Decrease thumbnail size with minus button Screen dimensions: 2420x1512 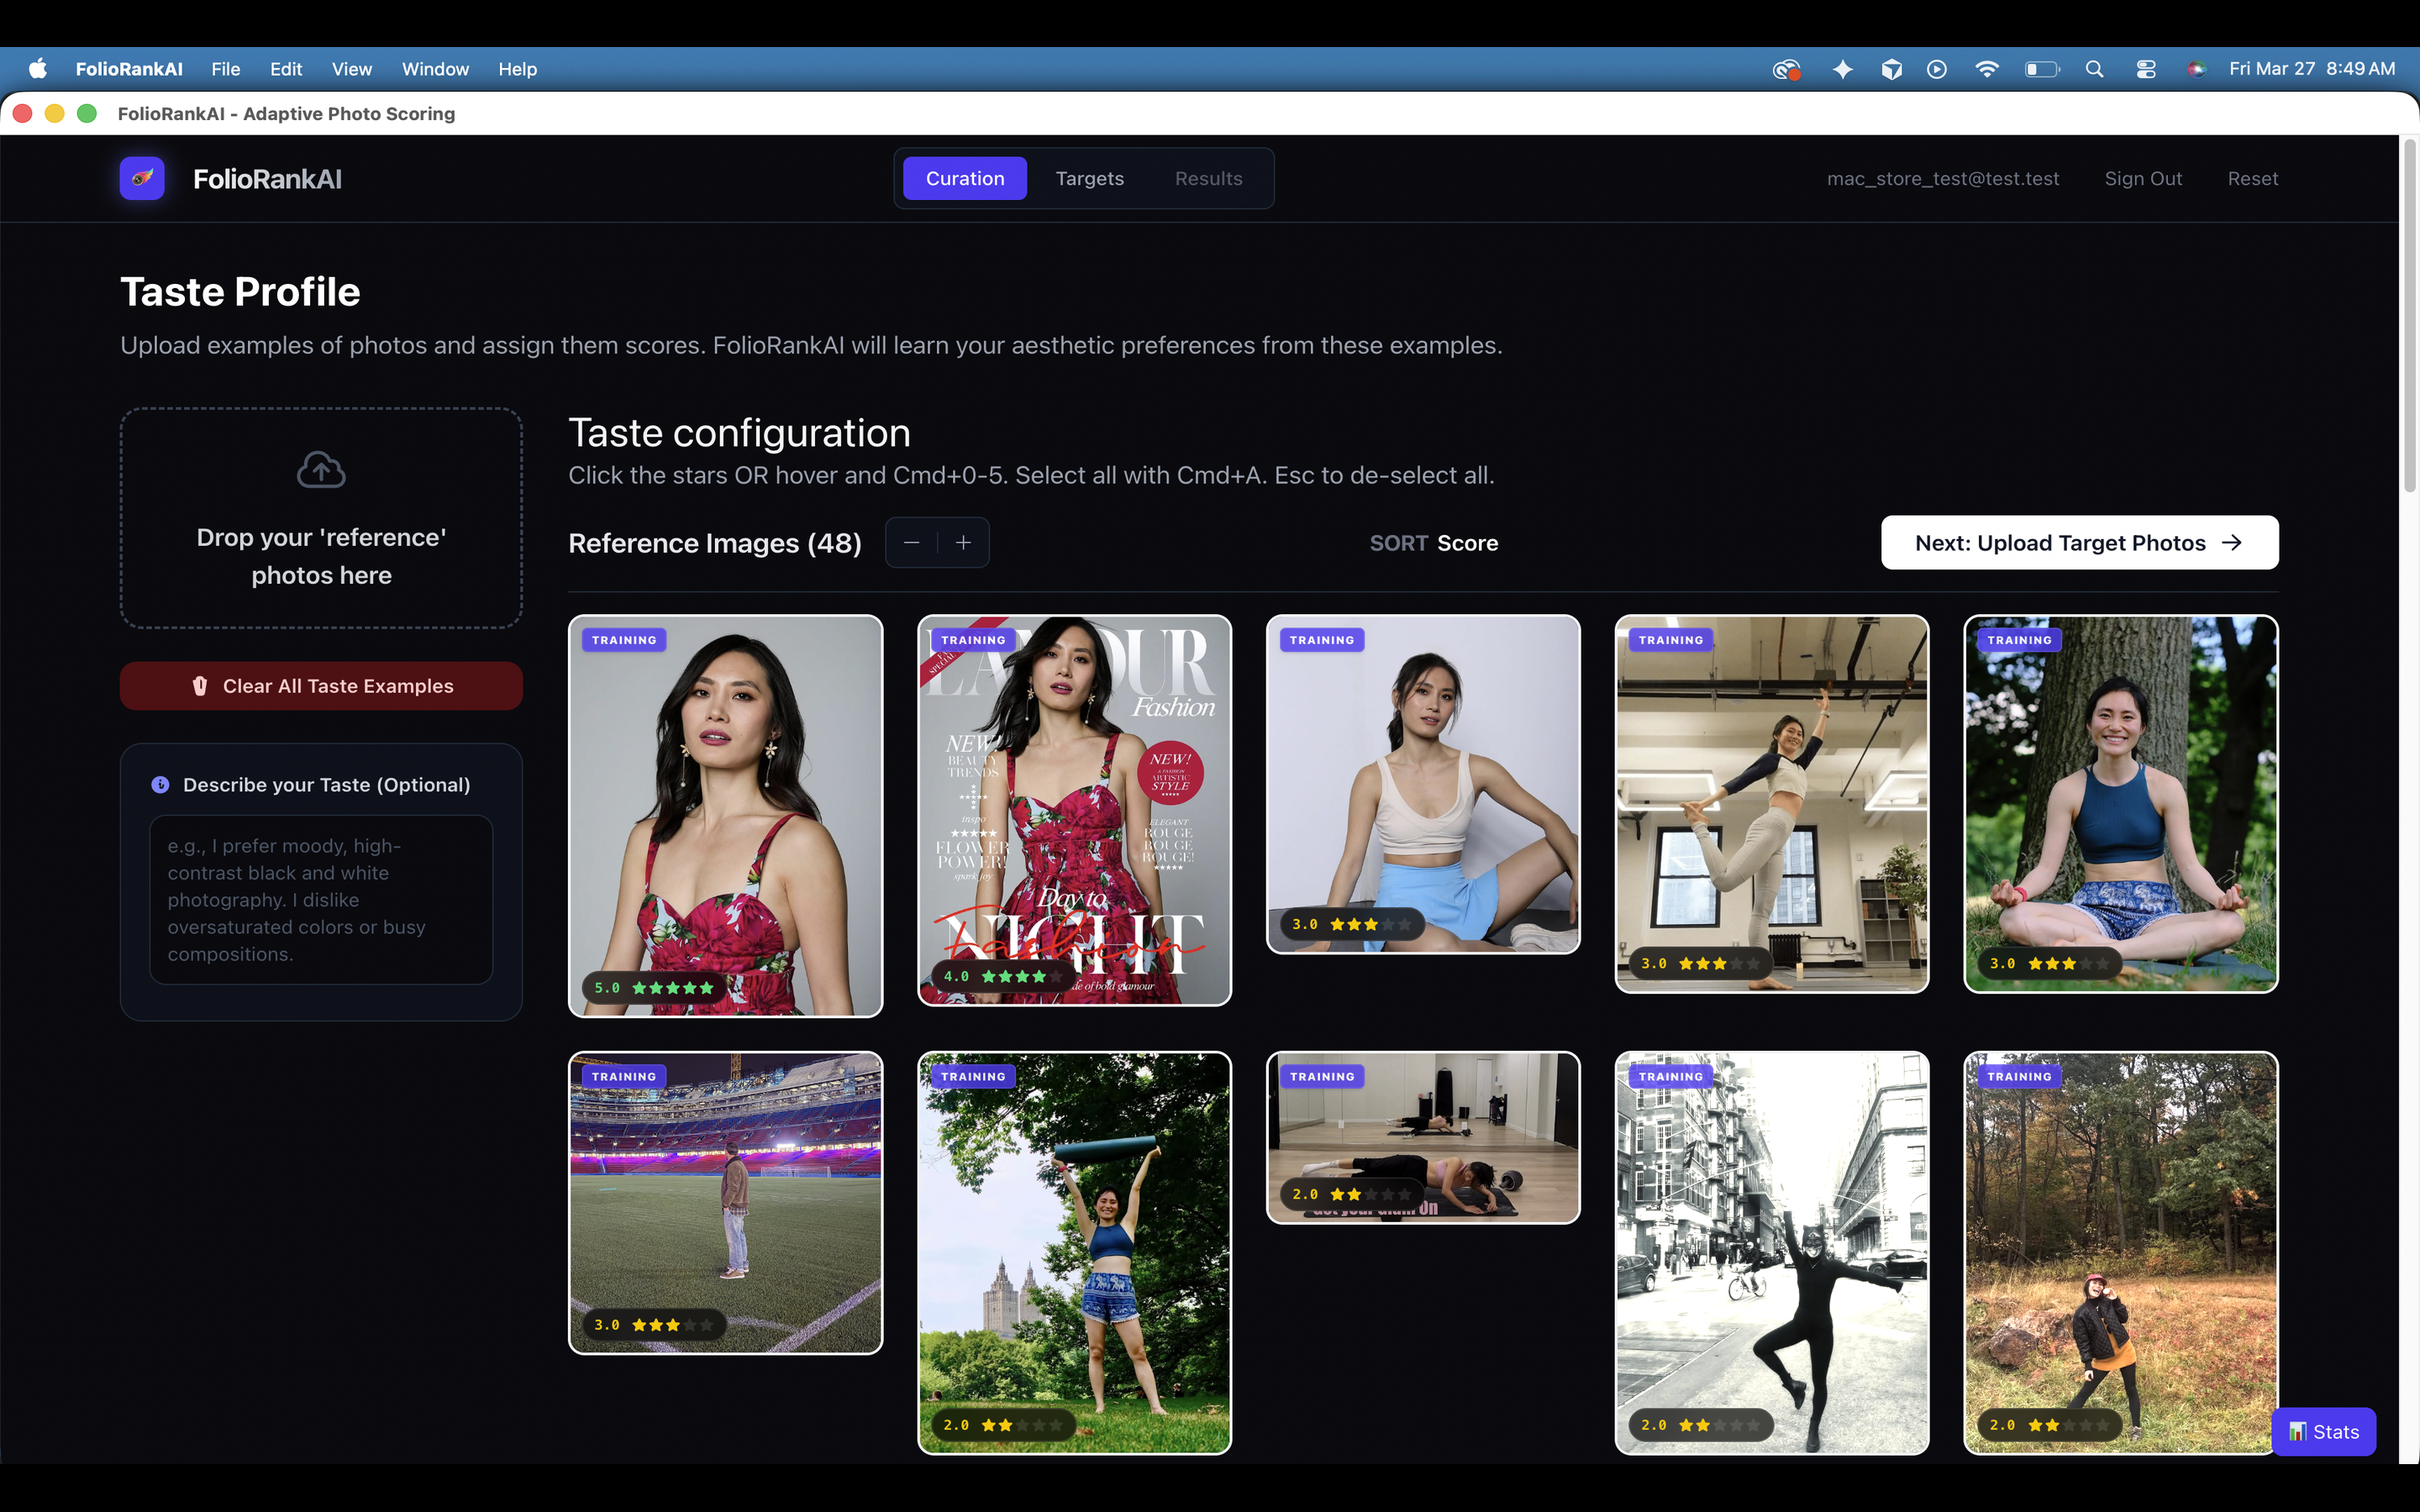tap(911, 543)
